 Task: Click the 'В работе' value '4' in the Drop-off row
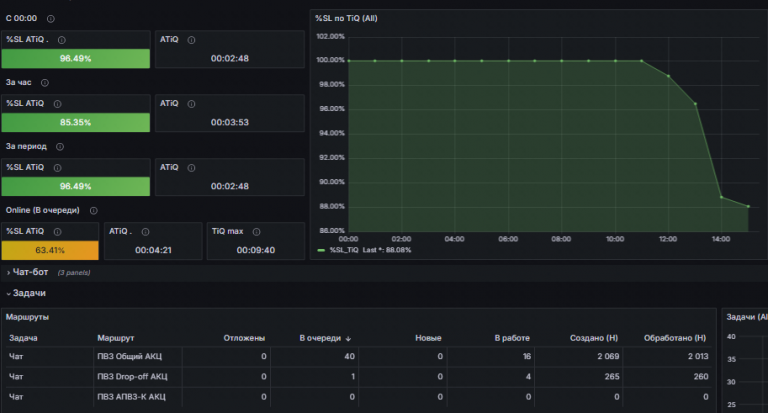[x=528, y=376]
